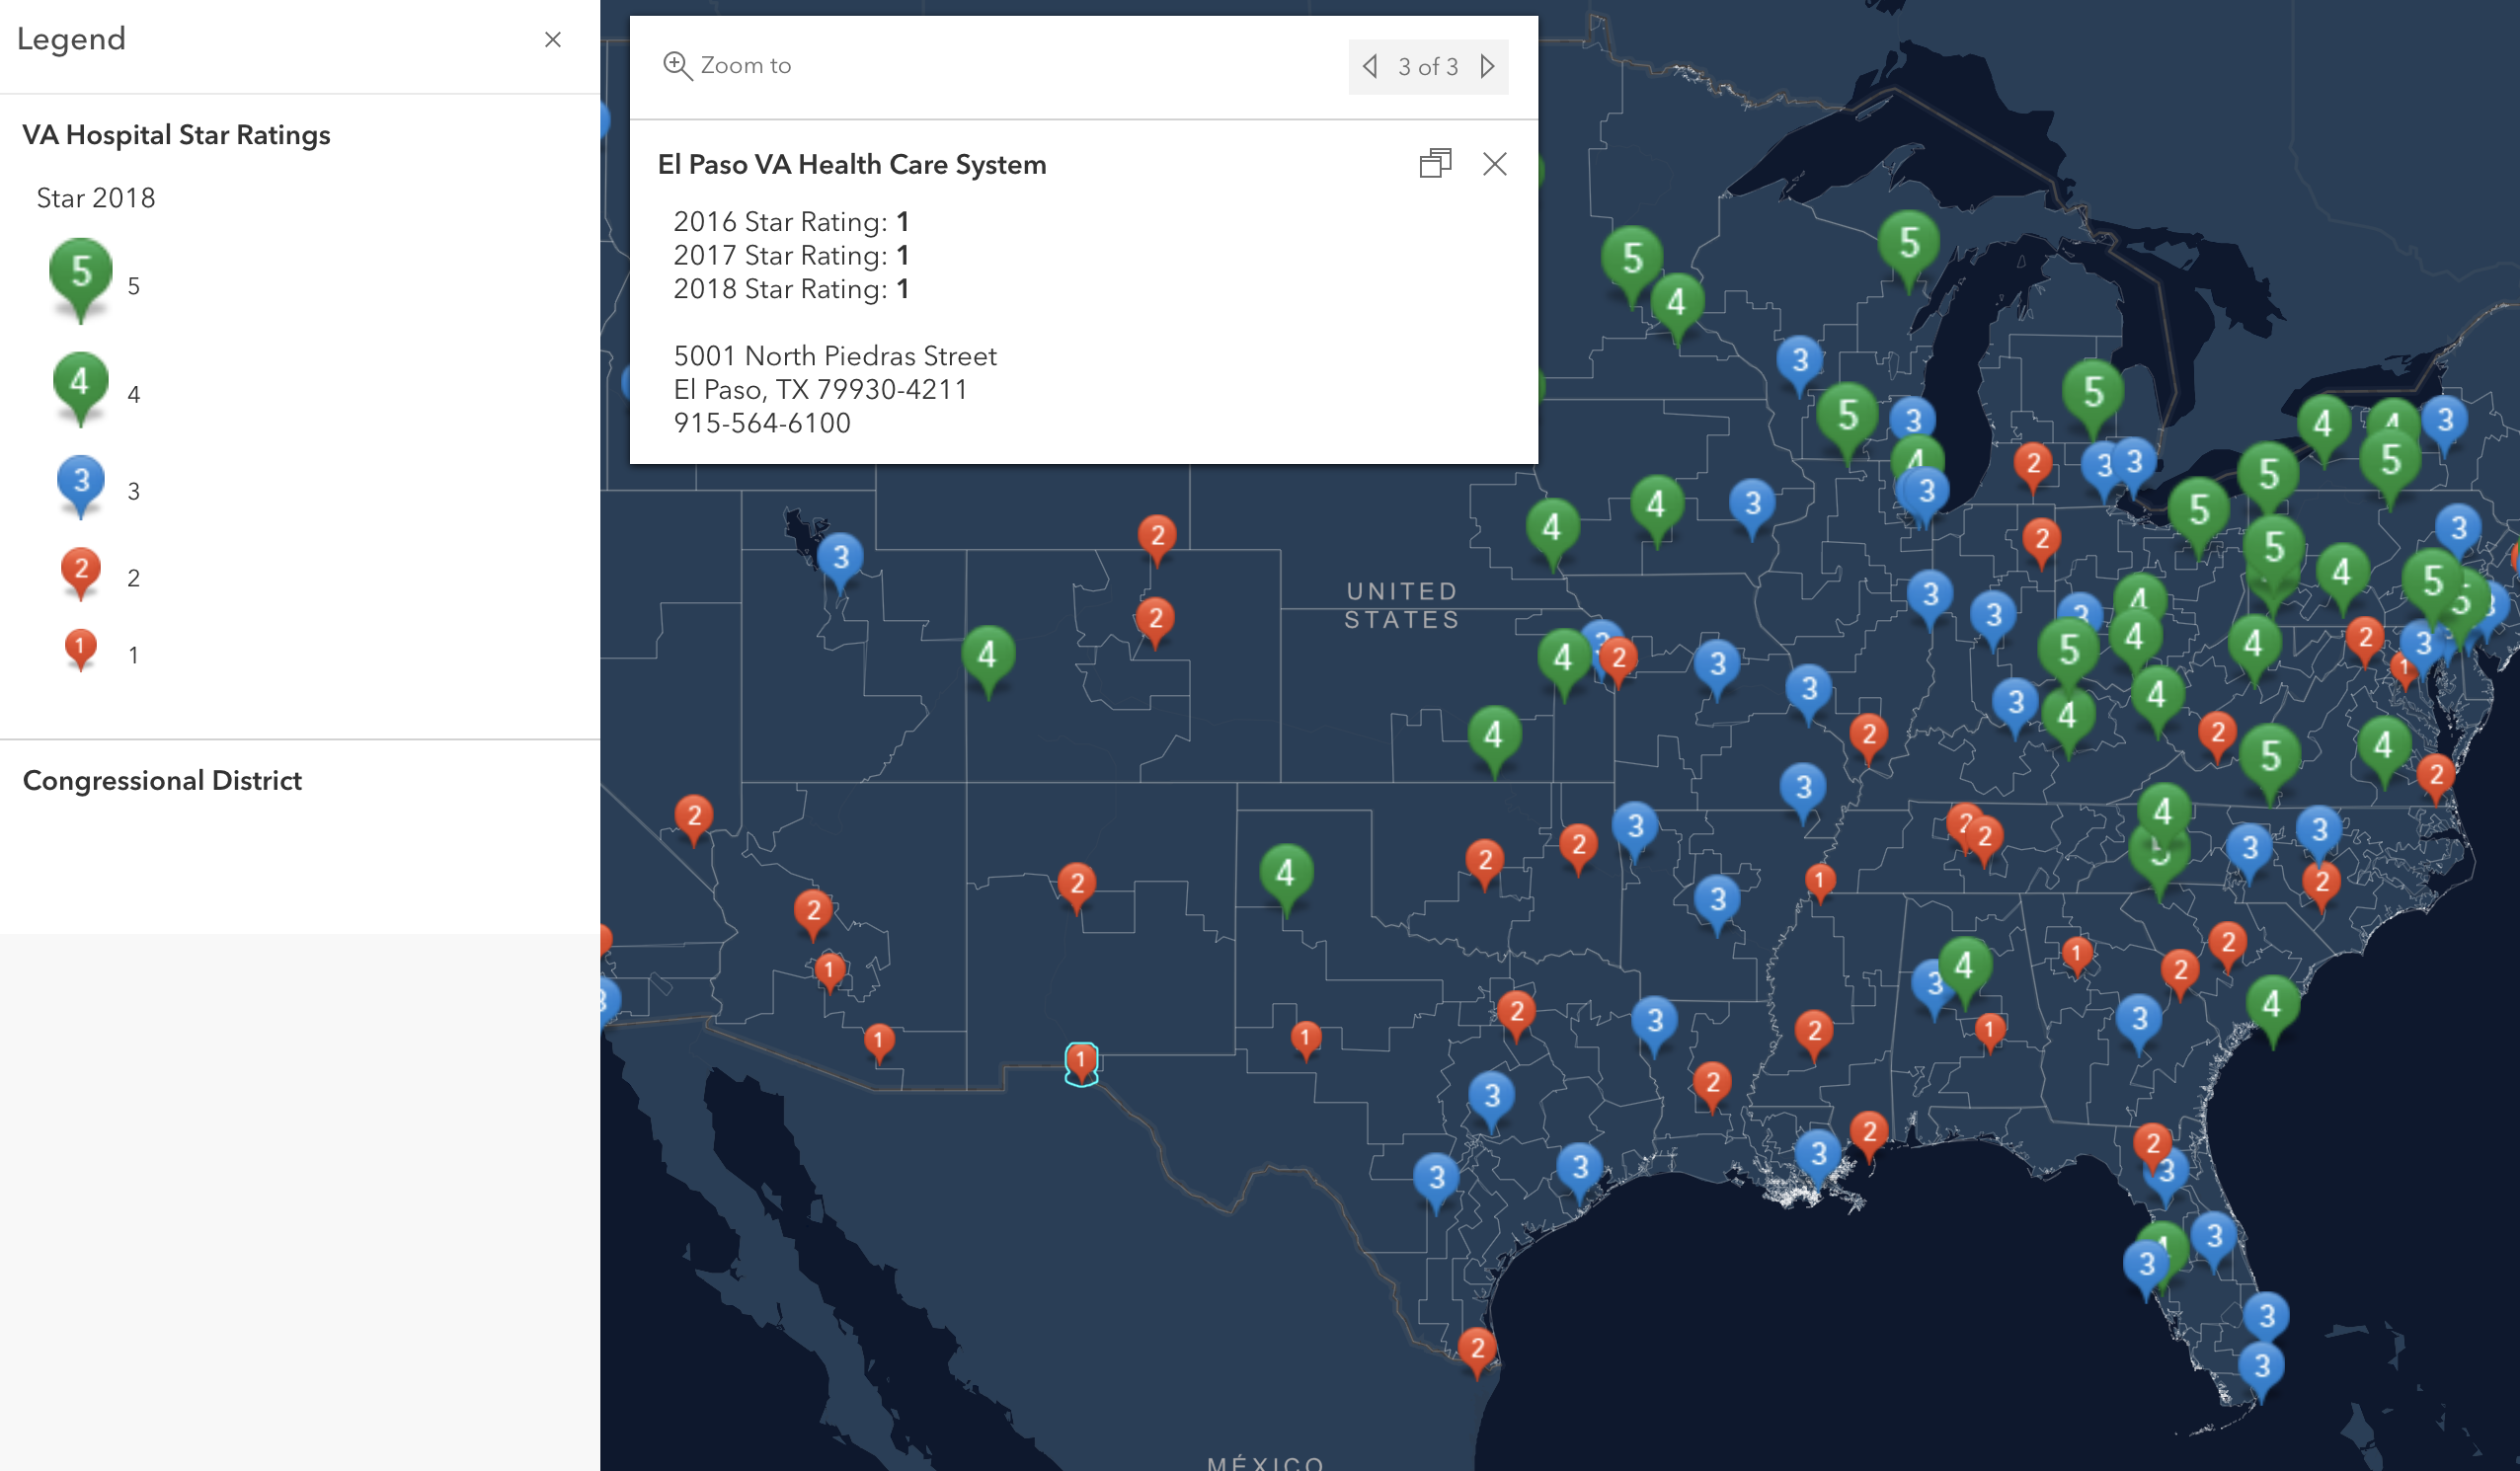Click the '2016 Star Rating: 1' line
Screen dimensions: 2520x1471
point(791,222)
